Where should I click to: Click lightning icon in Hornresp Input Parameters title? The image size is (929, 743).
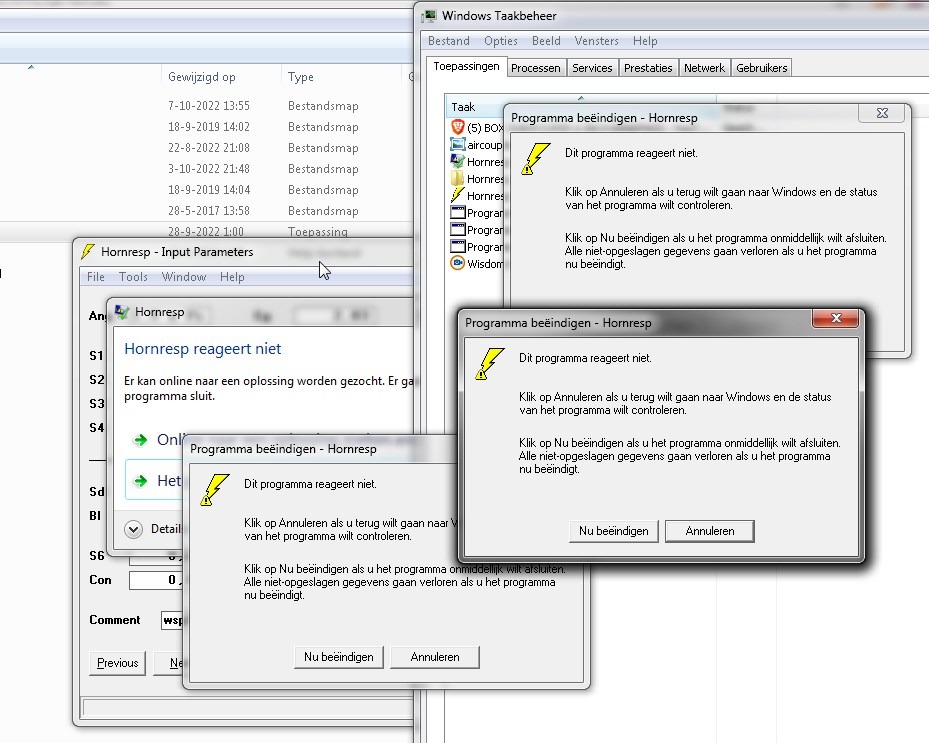pyautogui.click(x=88, y=251)
